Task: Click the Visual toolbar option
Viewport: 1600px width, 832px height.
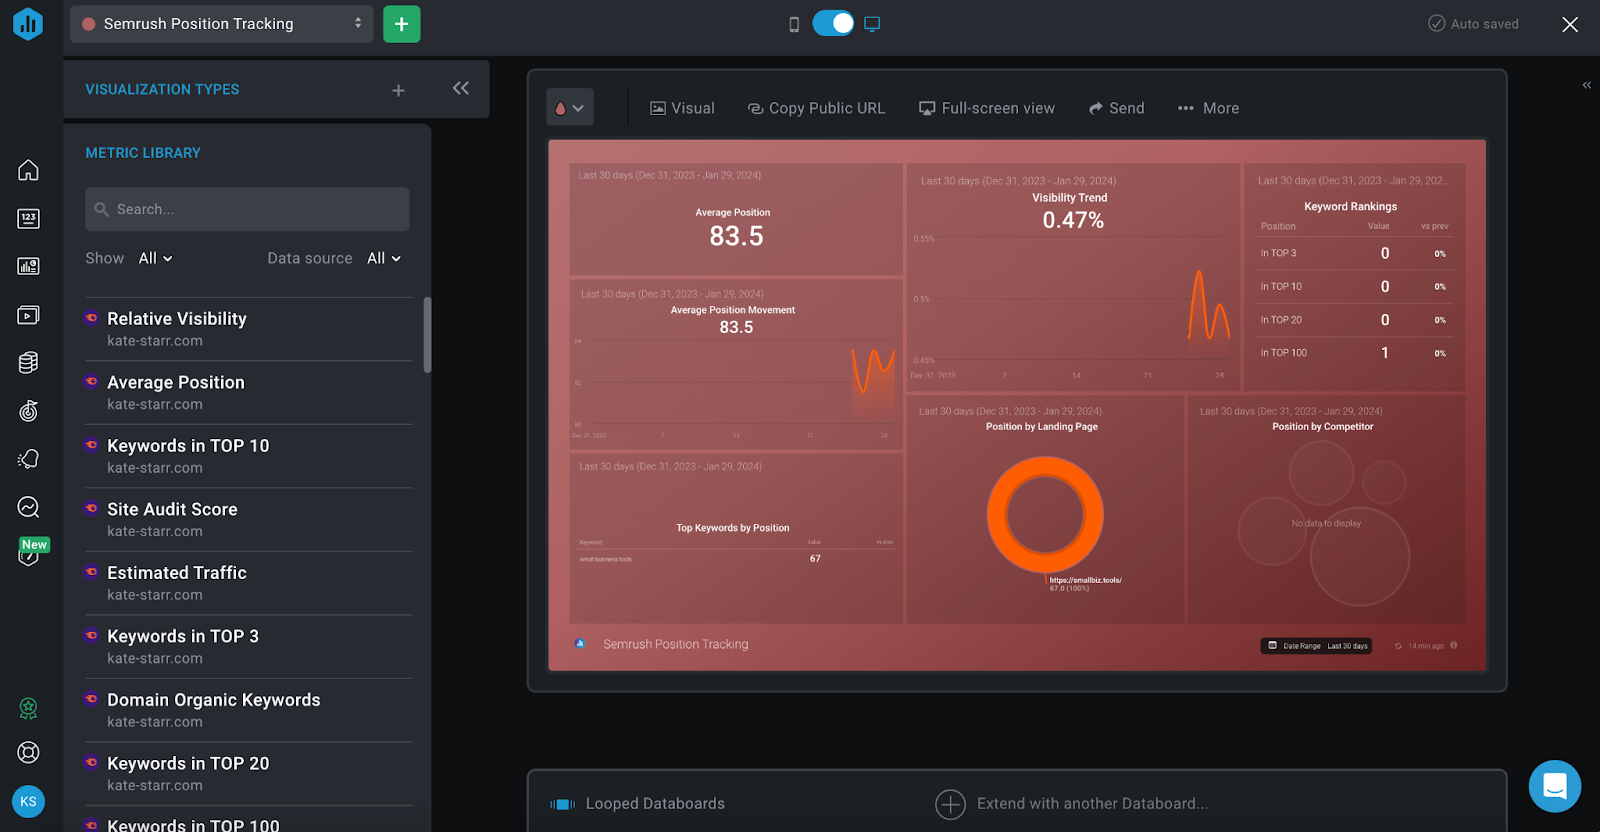Action: pos(682,108)
